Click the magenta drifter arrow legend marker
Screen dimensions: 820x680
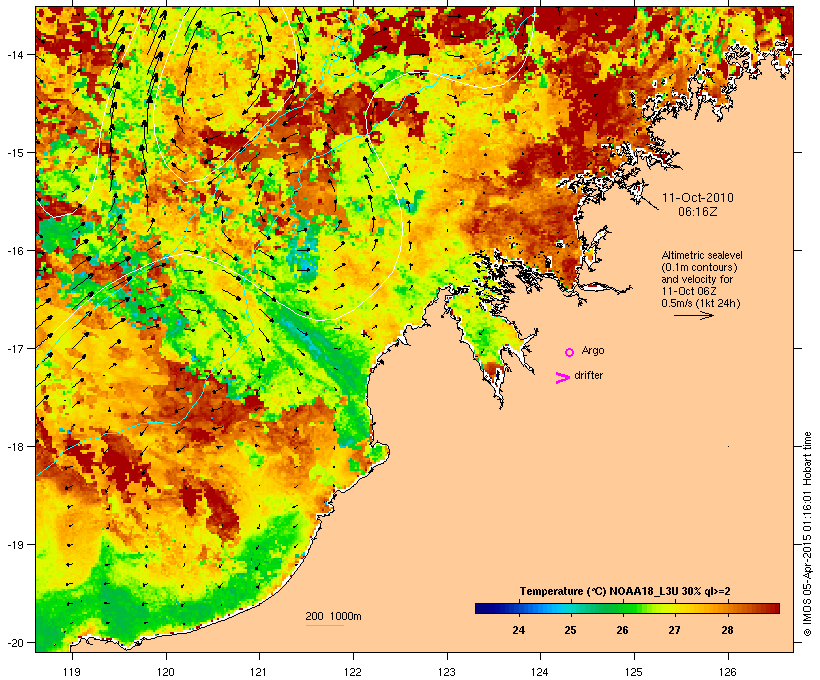click(562, 378)
